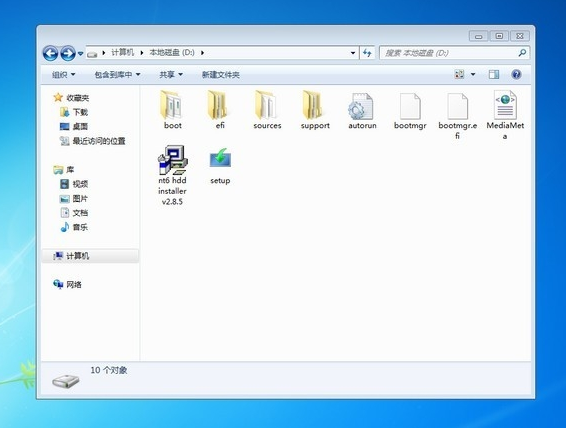Click the search magnifier icon

tap(522, 53)
